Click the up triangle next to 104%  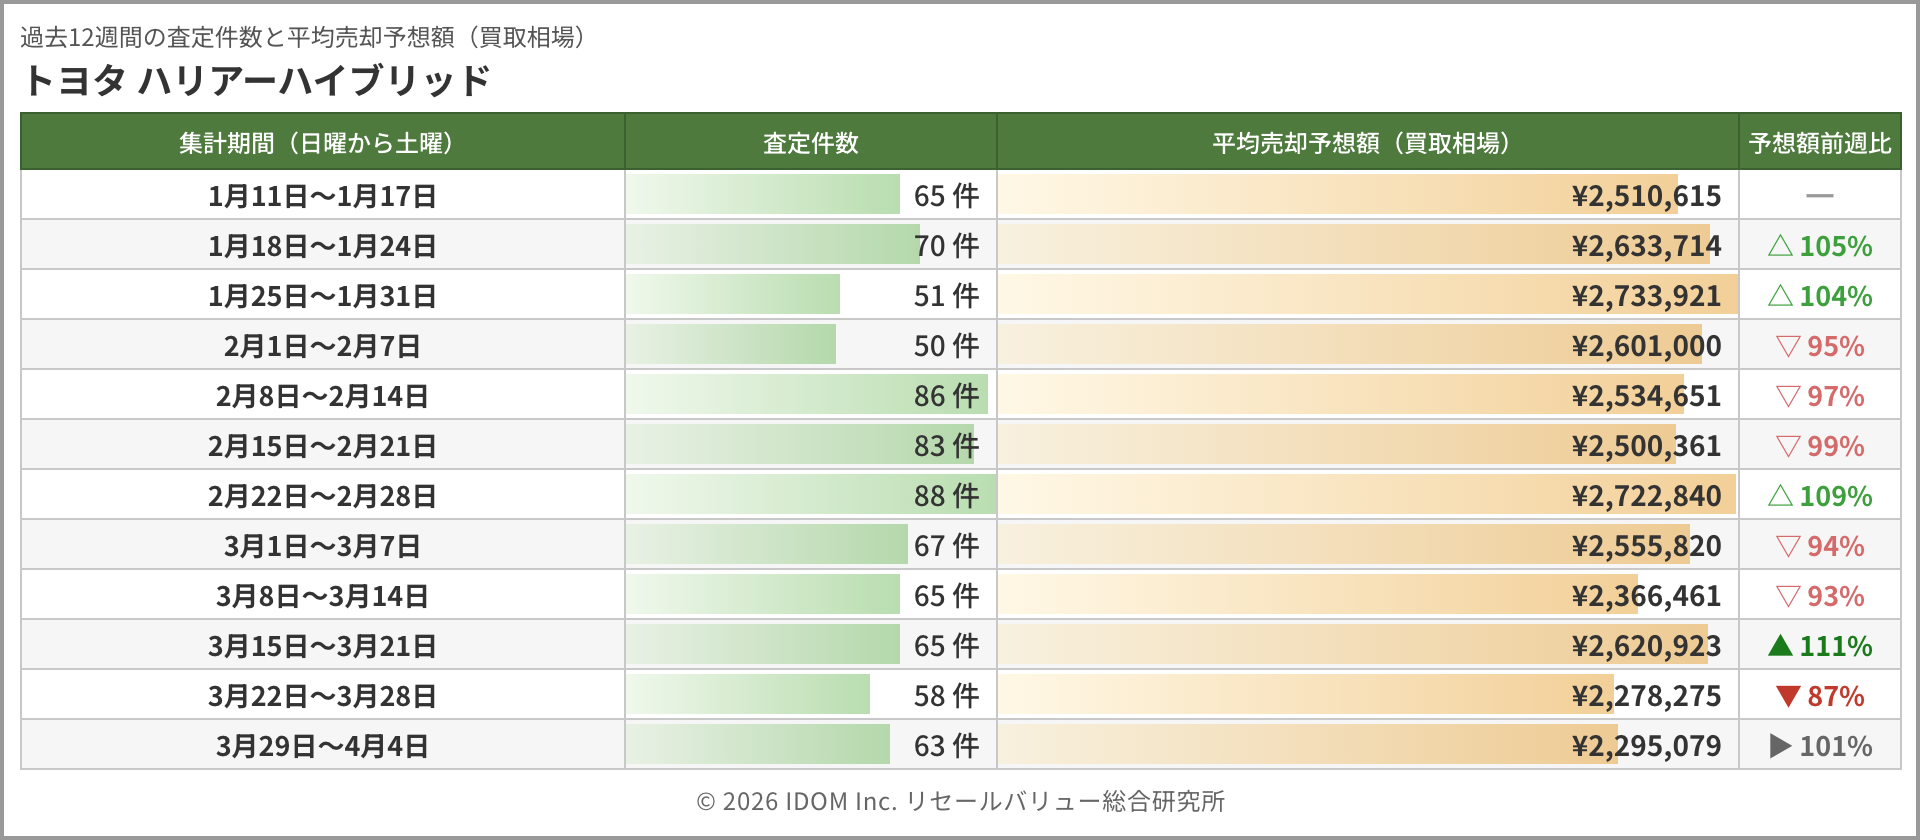click(x=1780, y=296)
